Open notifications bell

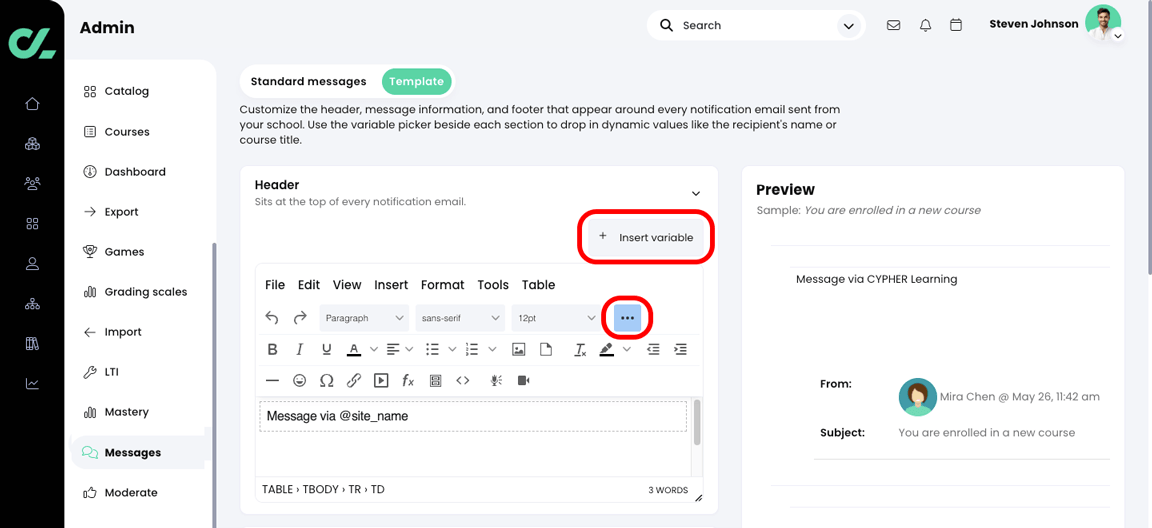coord(925,25)
